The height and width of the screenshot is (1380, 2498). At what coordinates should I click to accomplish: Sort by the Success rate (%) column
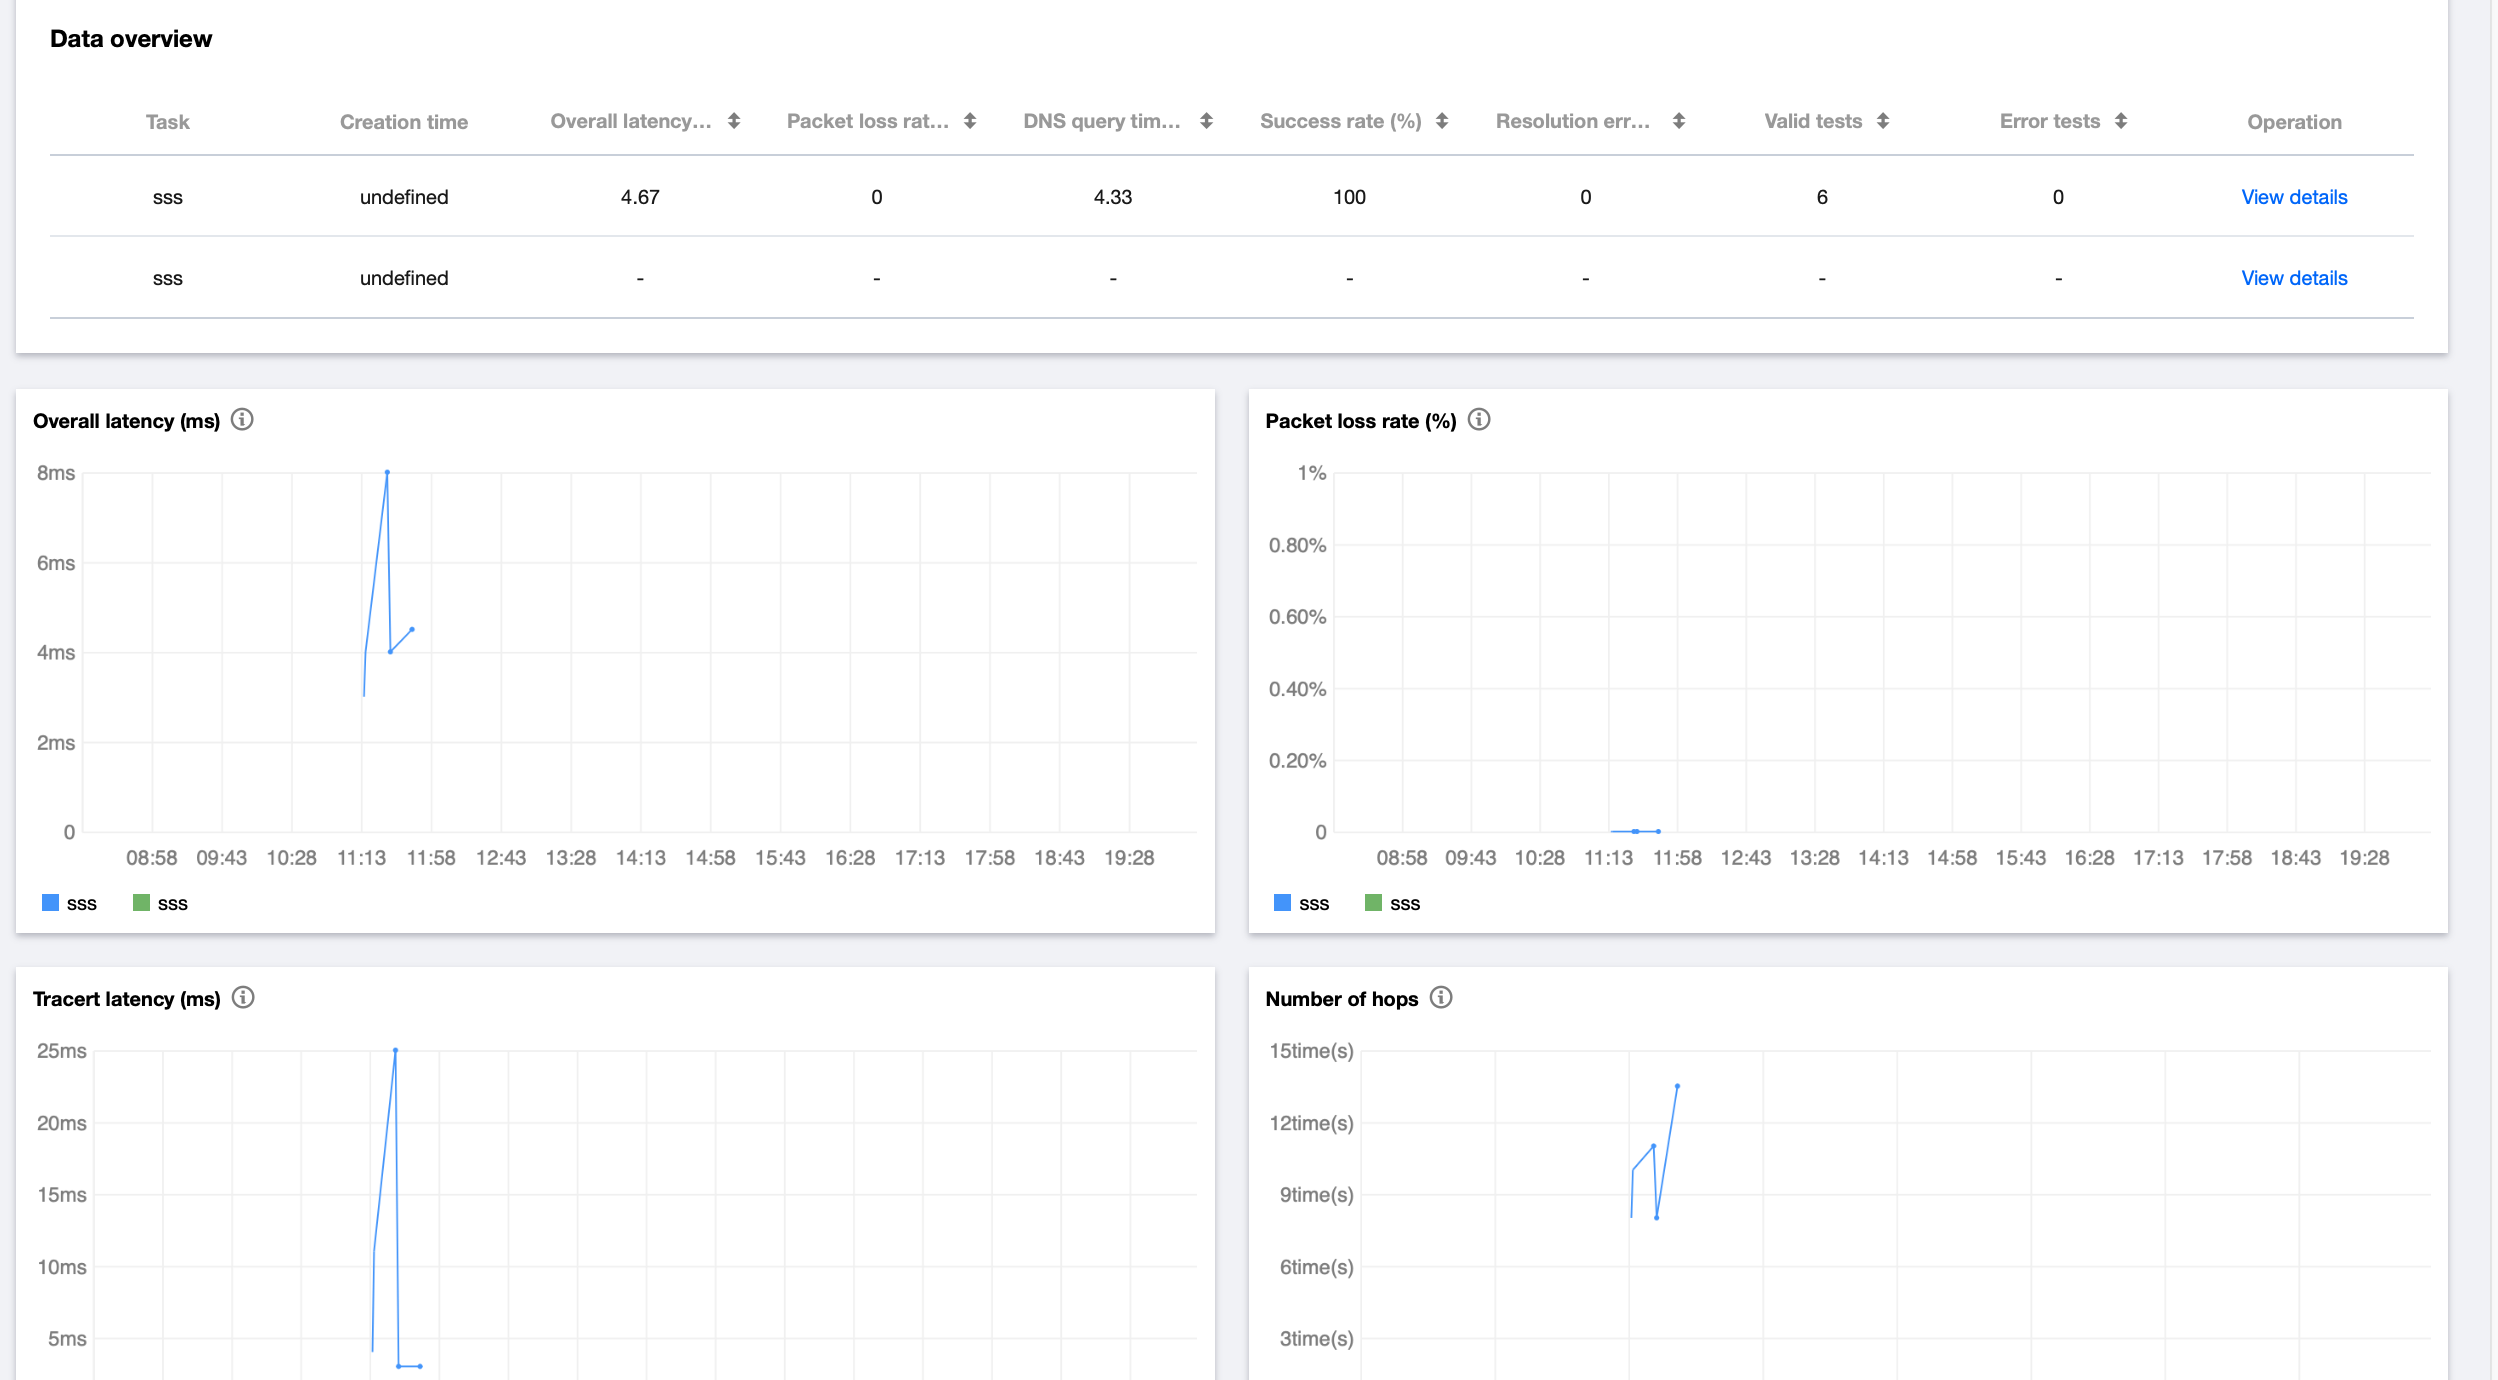(x=1442, y=121)
